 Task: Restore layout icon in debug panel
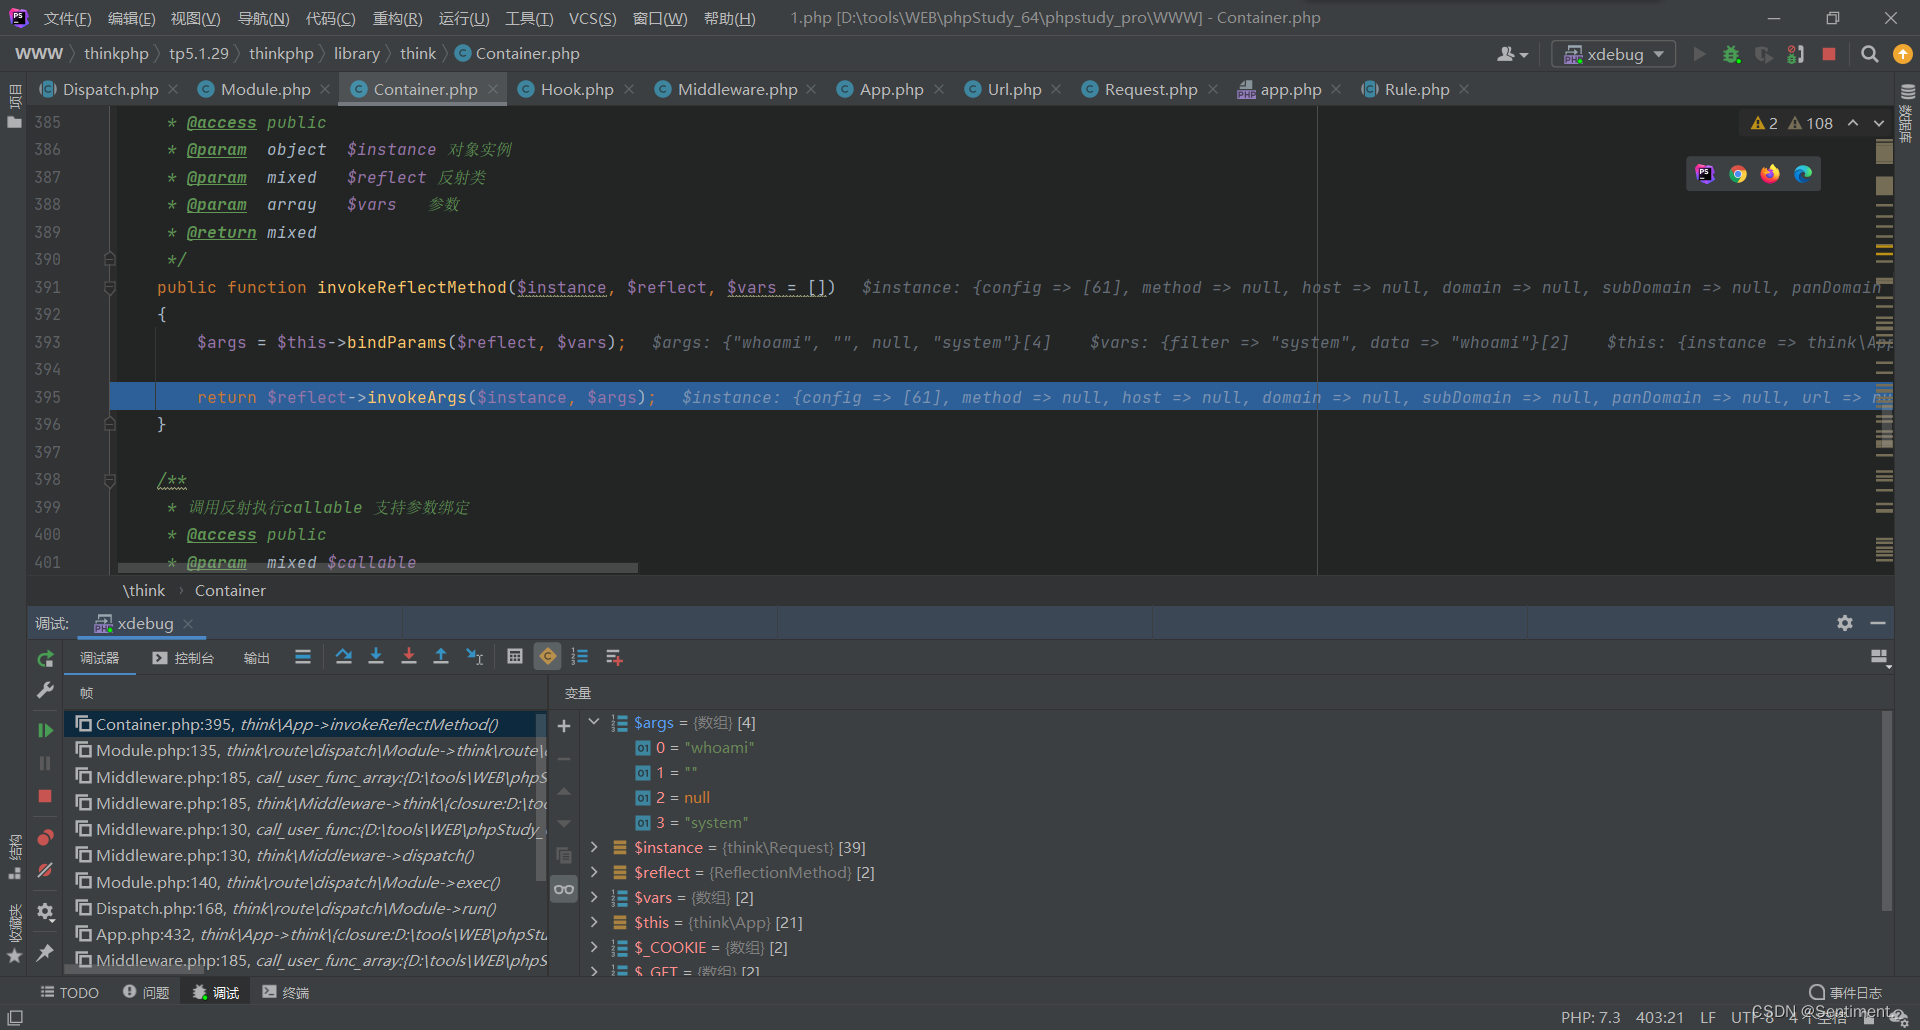point(1879,657)
